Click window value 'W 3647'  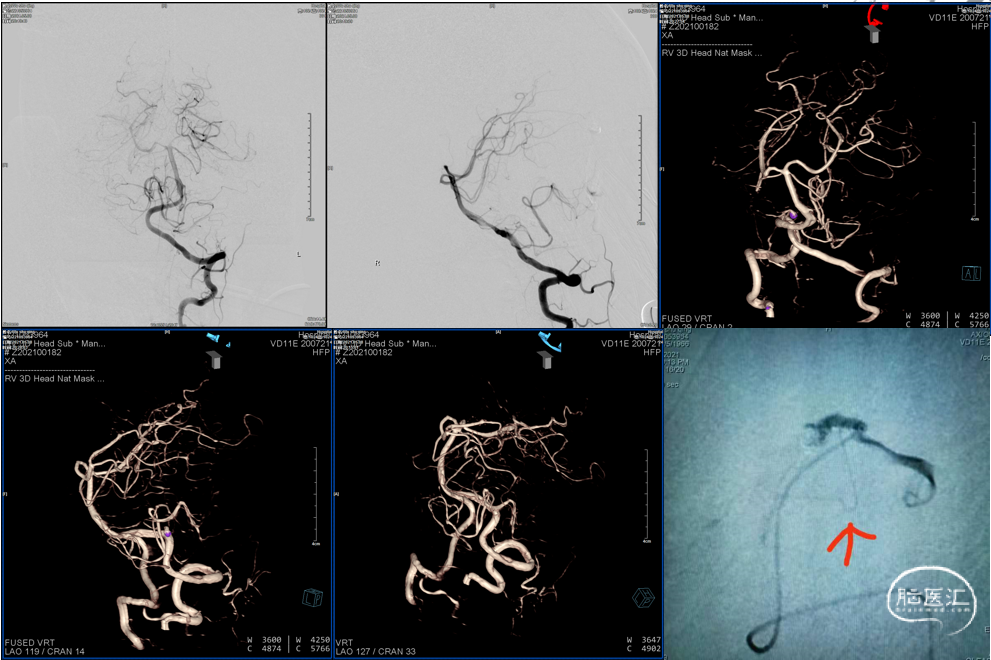tap(645, 640)
